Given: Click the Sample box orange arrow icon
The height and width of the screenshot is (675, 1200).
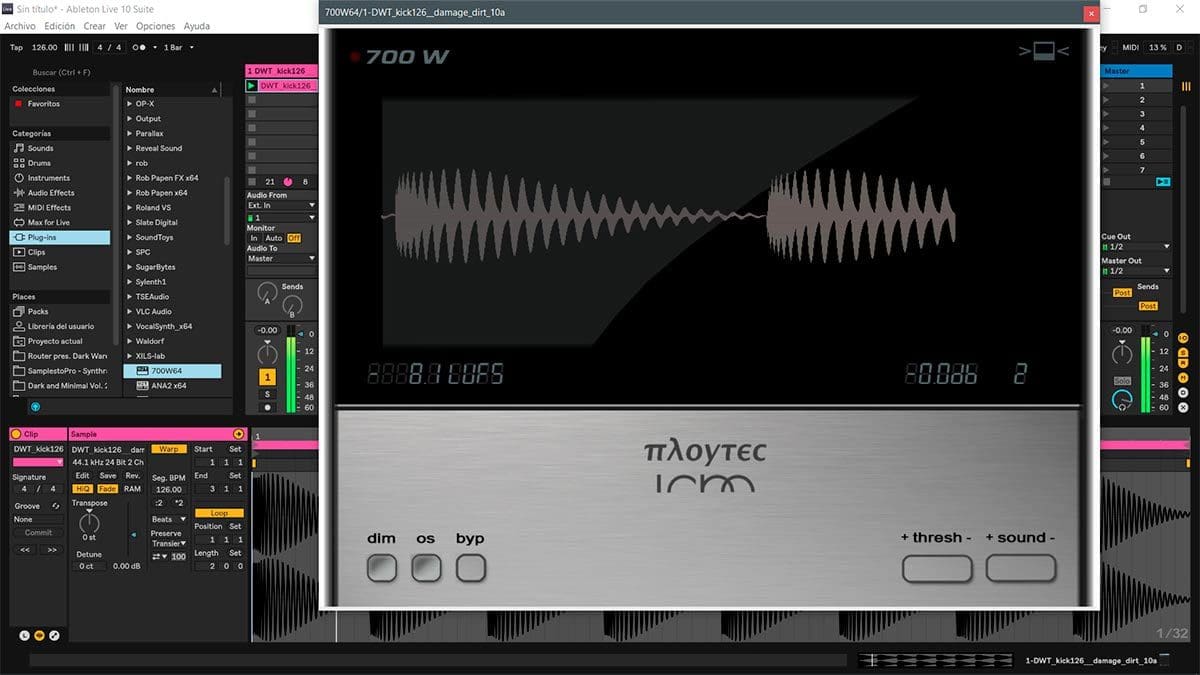Looking at the screenshot, I should click(238, 434).
